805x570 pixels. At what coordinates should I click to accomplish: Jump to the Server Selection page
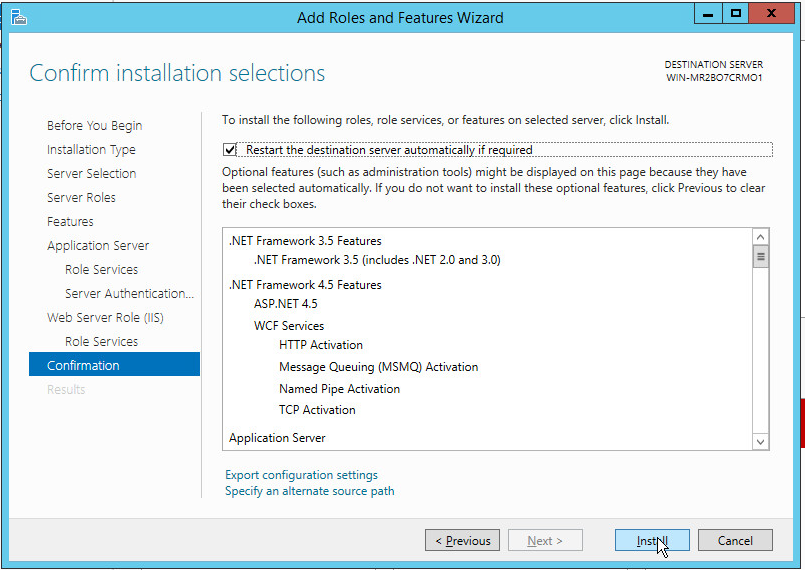pos(91,174)
